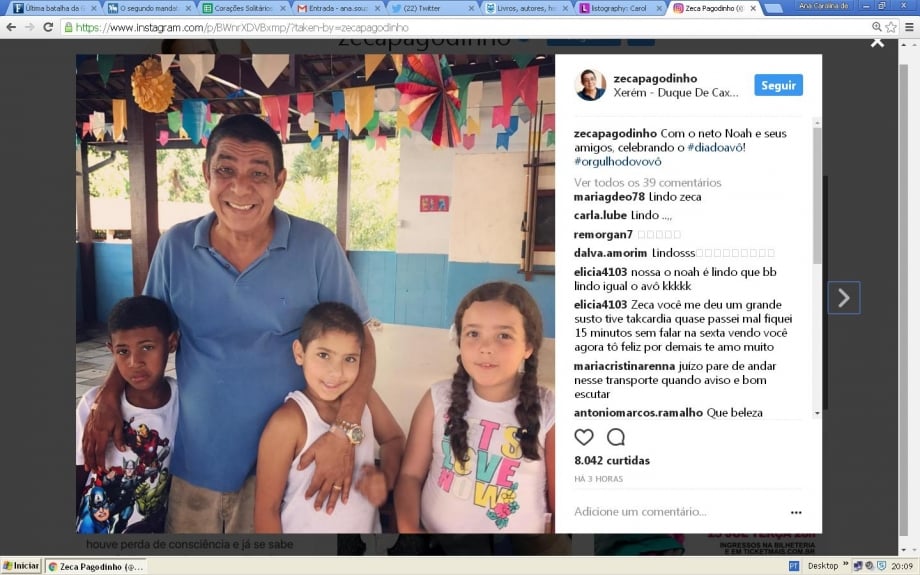Close the Instagram post overlay with X
Image resolution: width=920 pixels, height=575 pixels.
point(877,43)
